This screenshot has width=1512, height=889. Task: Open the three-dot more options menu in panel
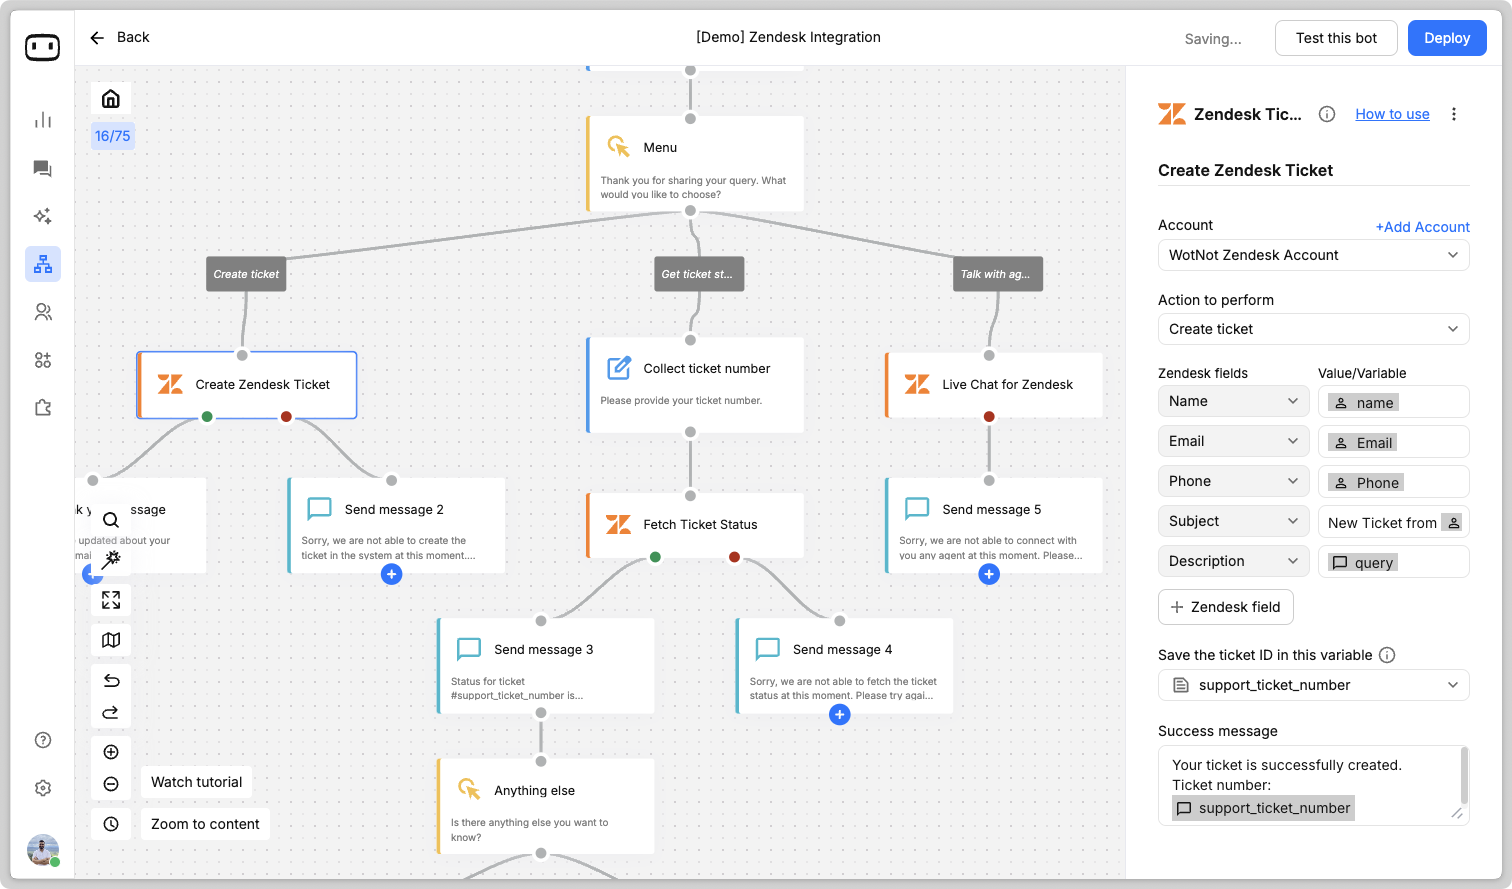(x=1454, y=114)
